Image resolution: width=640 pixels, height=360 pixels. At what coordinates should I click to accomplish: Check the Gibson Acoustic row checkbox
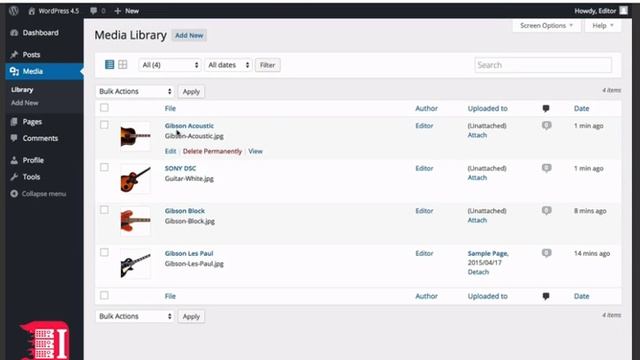click(x=104, y=125)
